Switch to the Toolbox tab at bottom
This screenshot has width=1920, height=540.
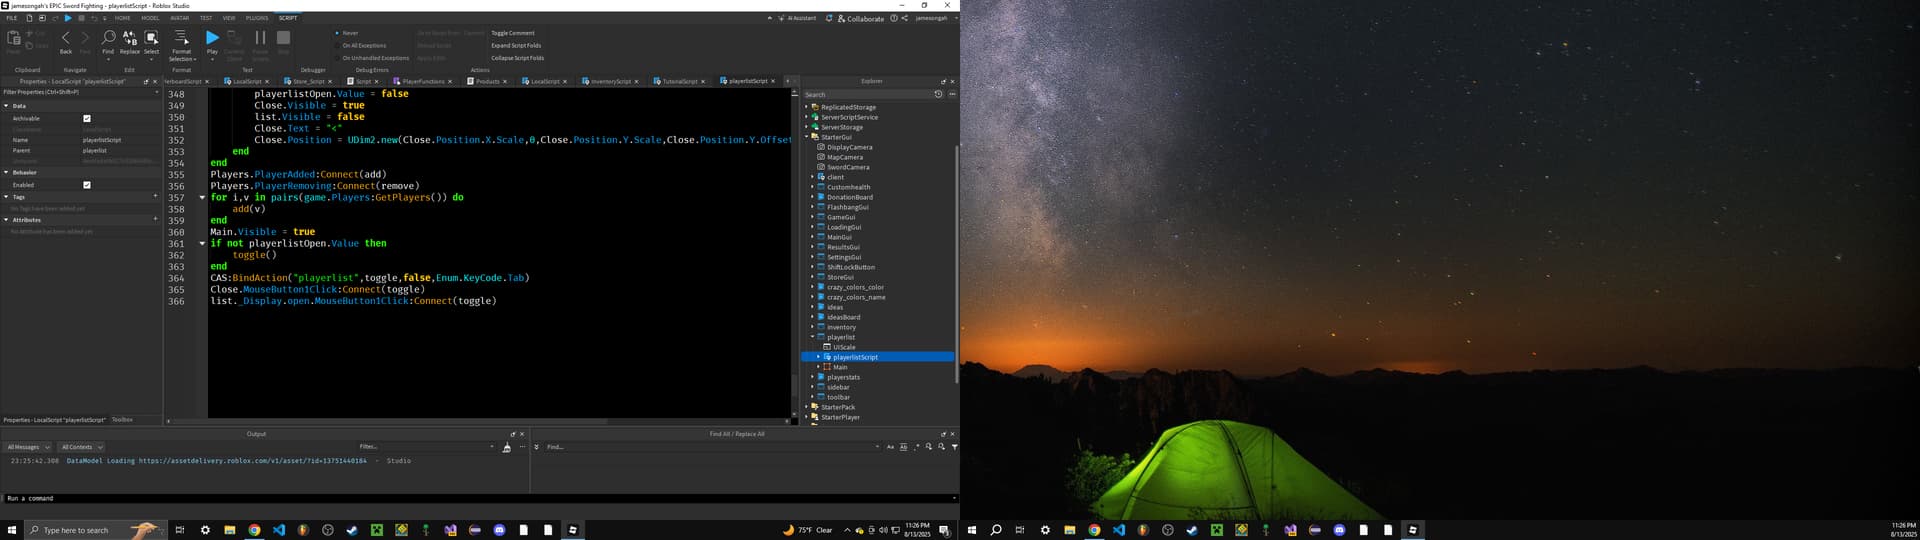122,420
